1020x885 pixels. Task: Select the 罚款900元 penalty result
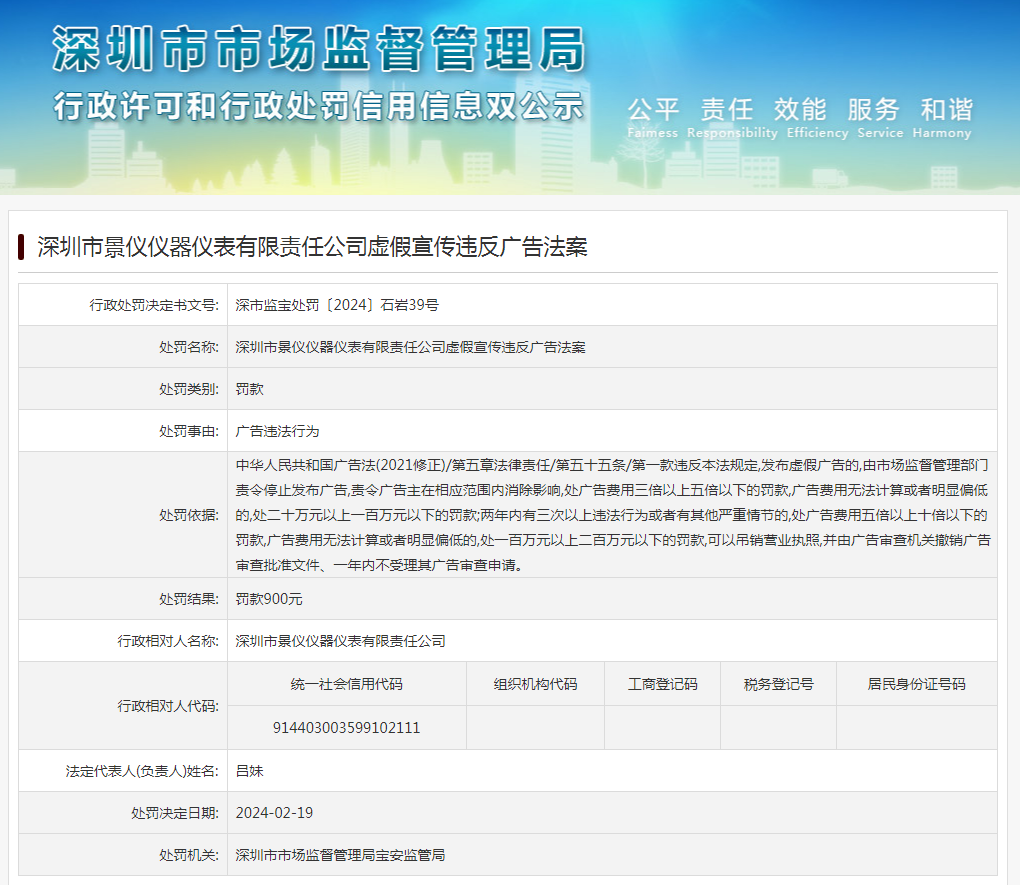(269, 599)
